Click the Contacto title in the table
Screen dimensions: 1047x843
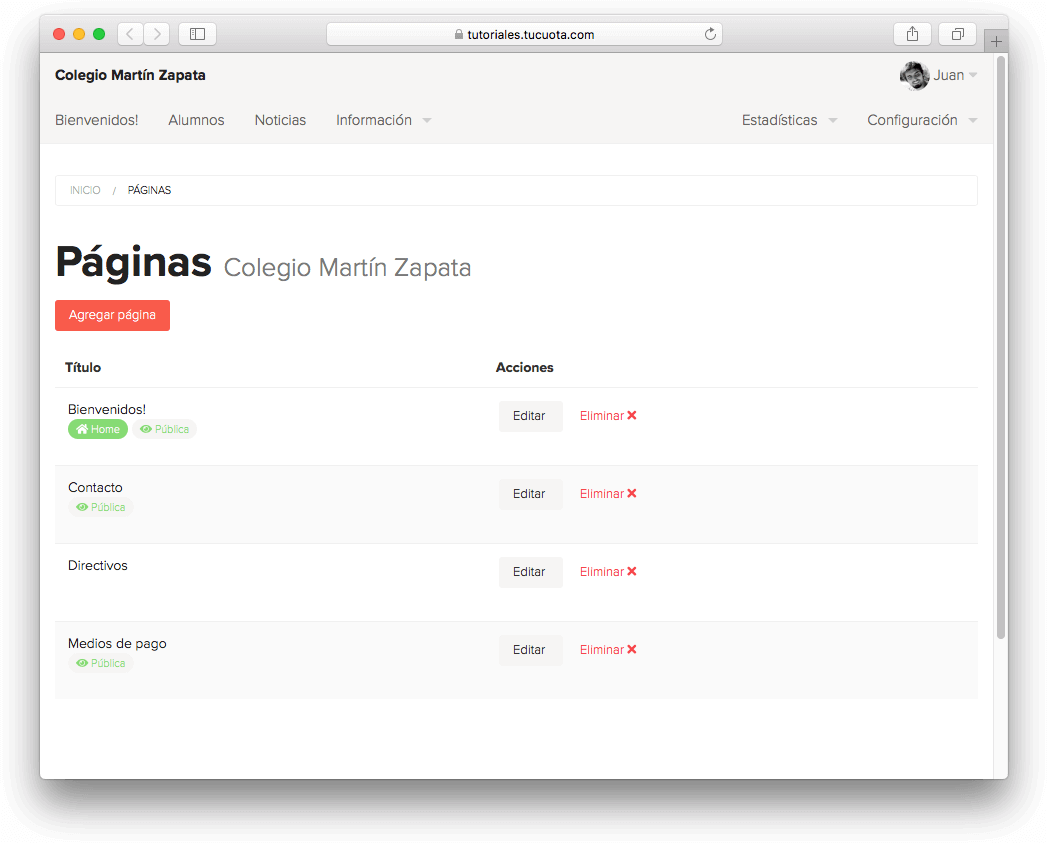[x=95, y=488]
